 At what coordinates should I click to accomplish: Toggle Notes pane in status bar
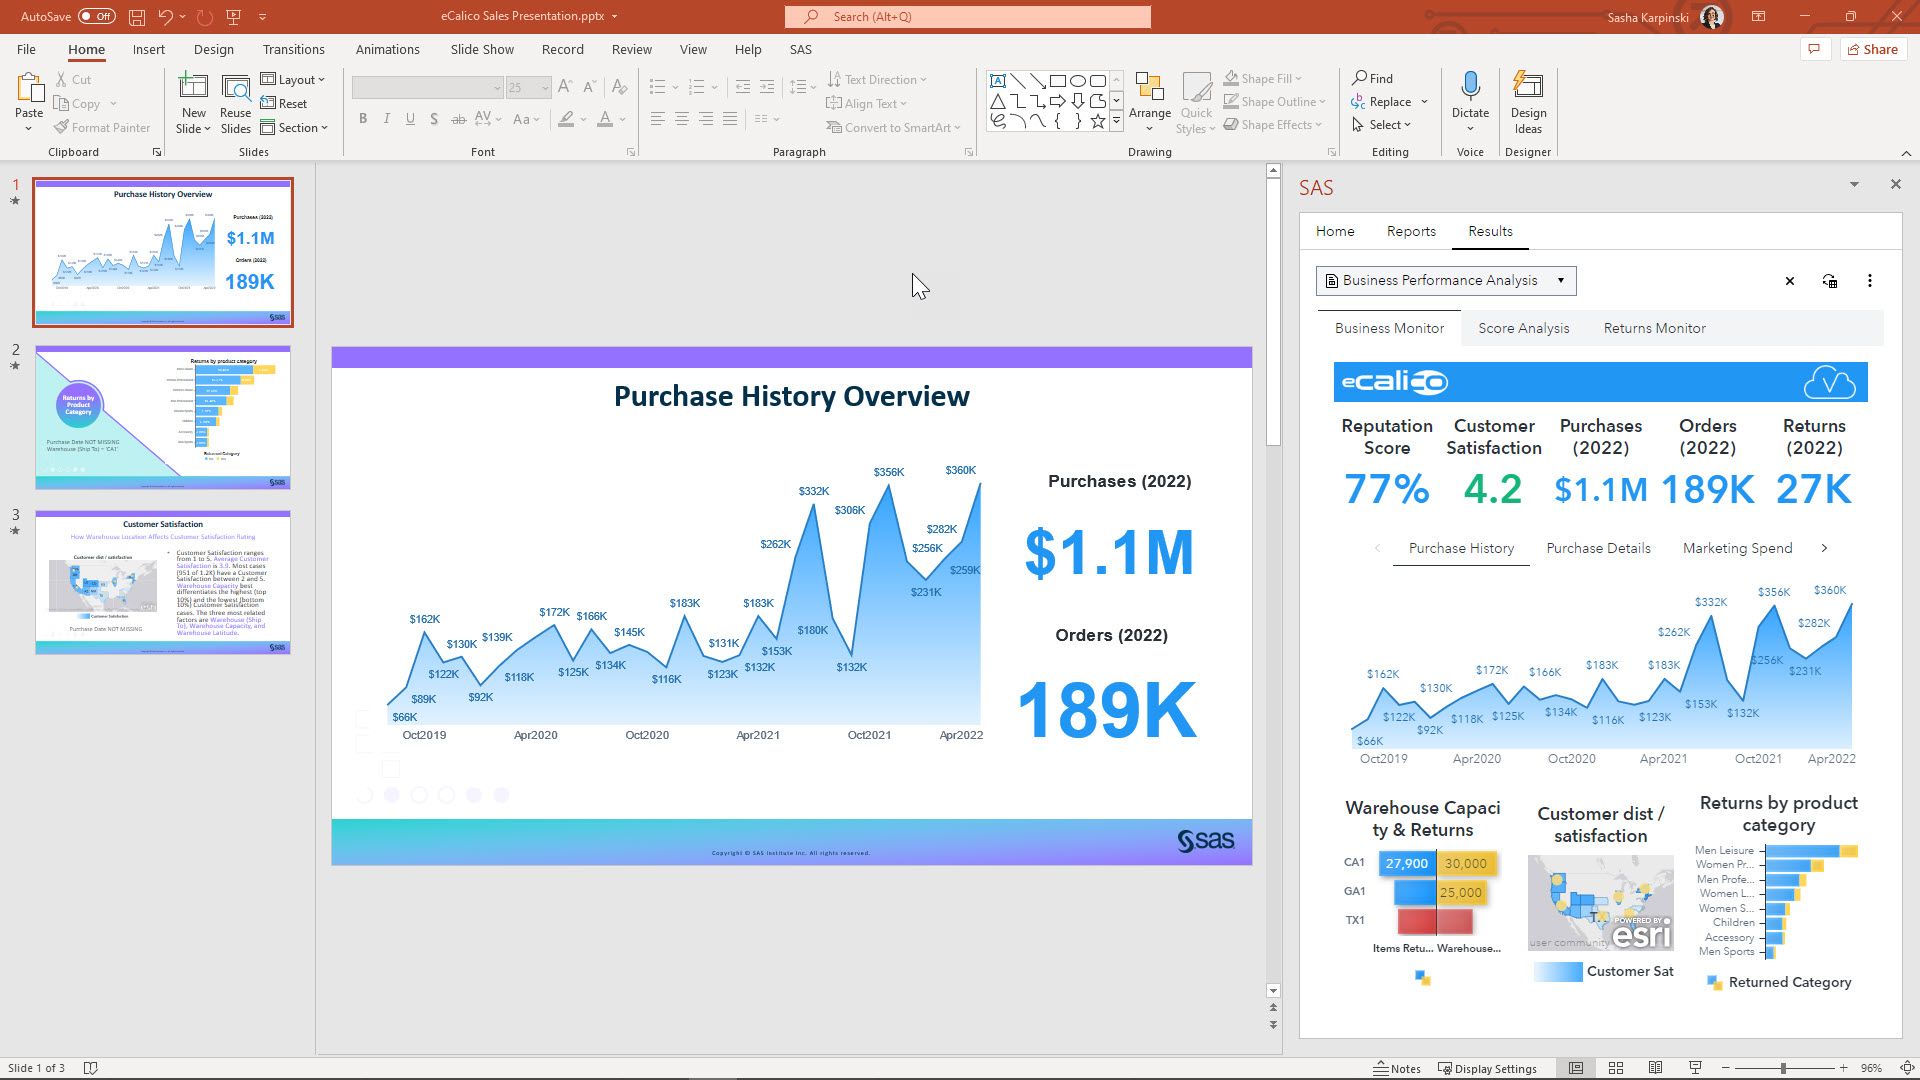click(x=1397, y=1068)
